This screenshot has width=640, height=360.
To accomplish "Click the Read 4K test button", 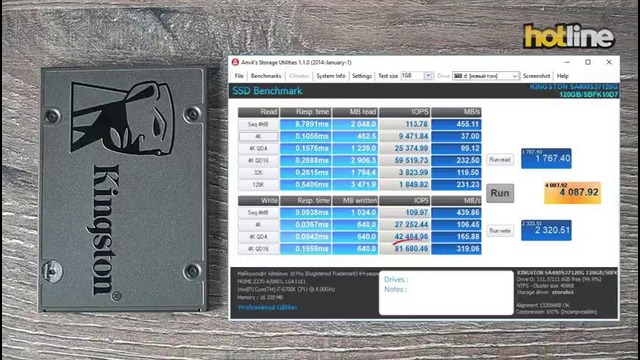I will click(x=258, y=136).
